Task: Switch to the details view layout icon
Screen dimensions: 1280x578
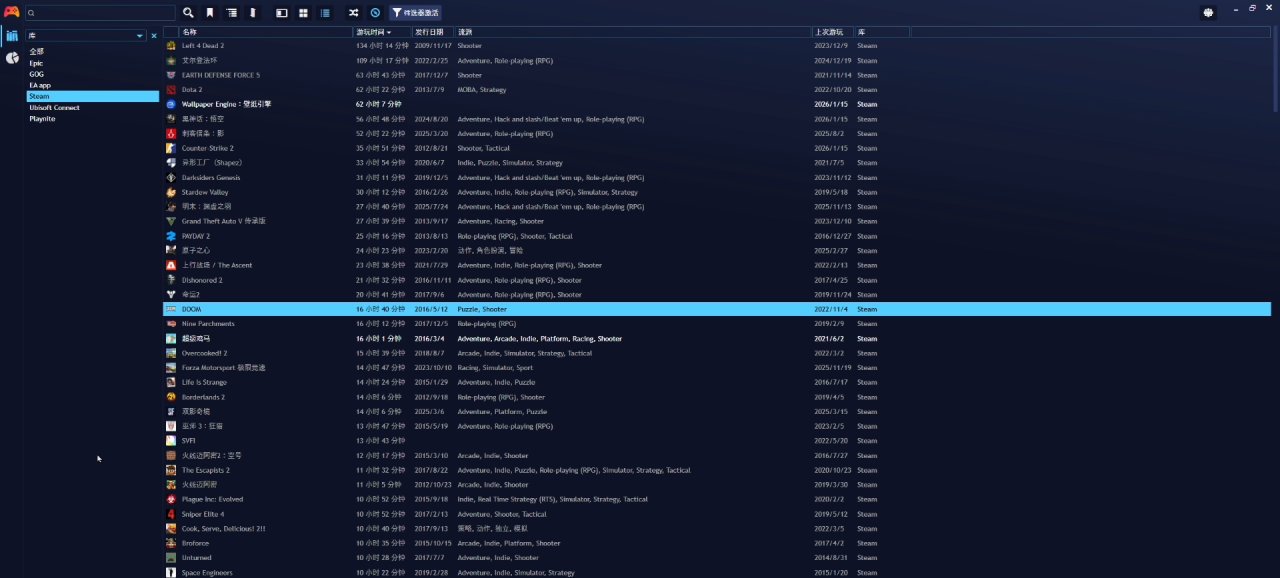Action: [x=281, y=13]
